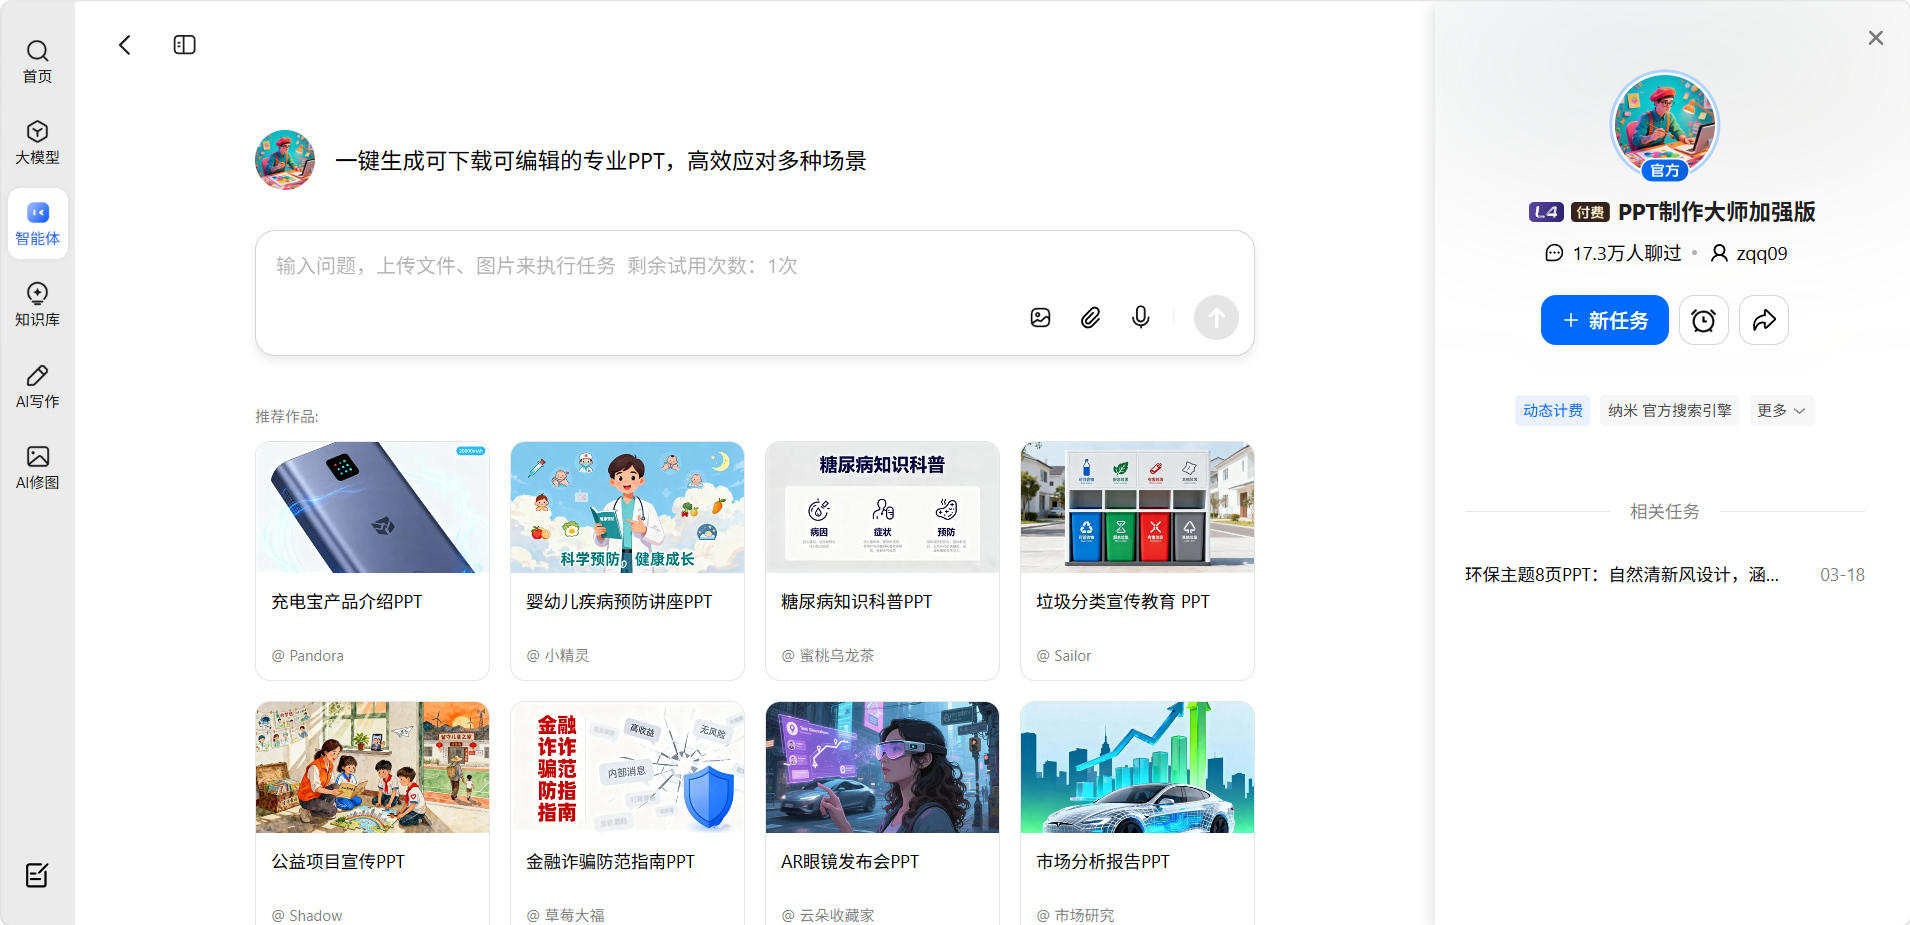
Task: Open 大模型 section in sidebar
Action: [37, 142]
